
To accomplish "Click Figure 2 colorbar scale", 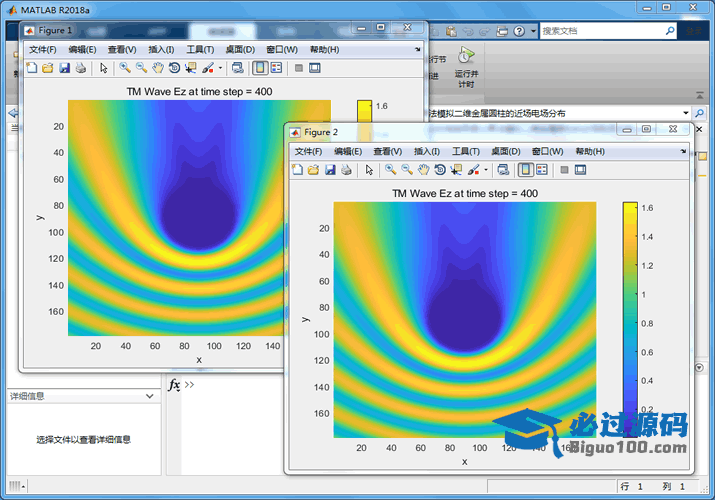I will click(x=630, y=319).
